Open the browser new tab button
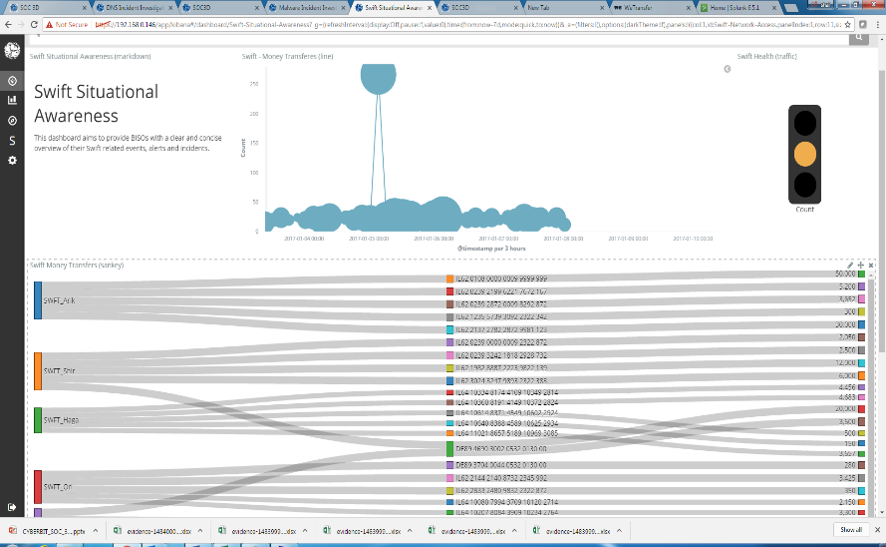Screen dimensions: 886x547 click(x=791, y=8)
